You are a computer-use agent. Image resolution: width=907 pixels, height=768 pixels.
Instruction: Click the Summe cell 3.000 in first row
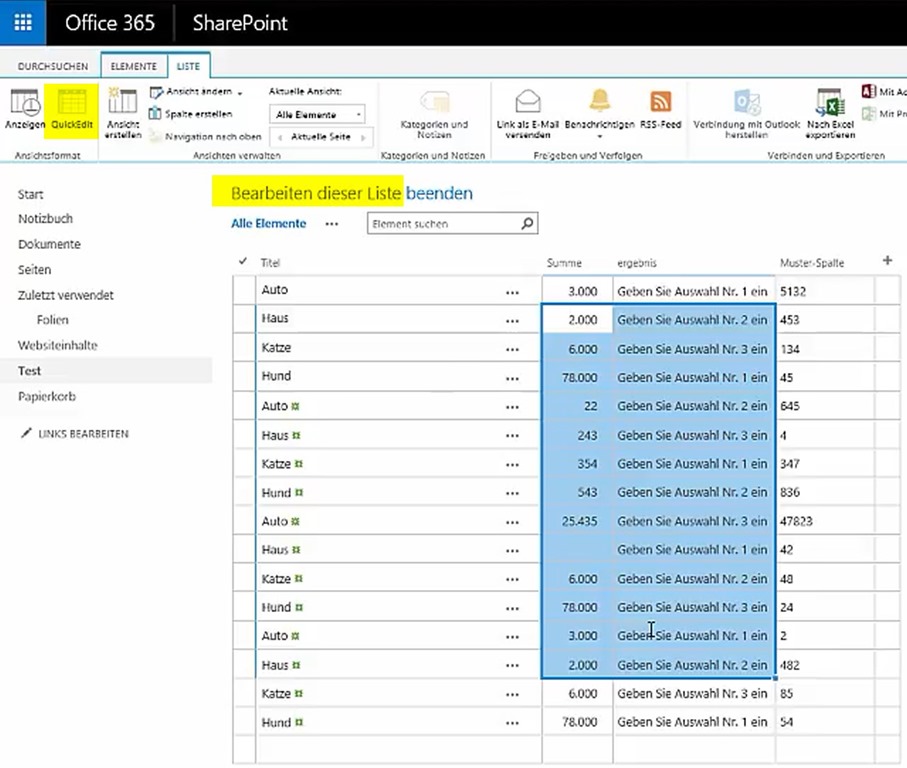[577, 290]
